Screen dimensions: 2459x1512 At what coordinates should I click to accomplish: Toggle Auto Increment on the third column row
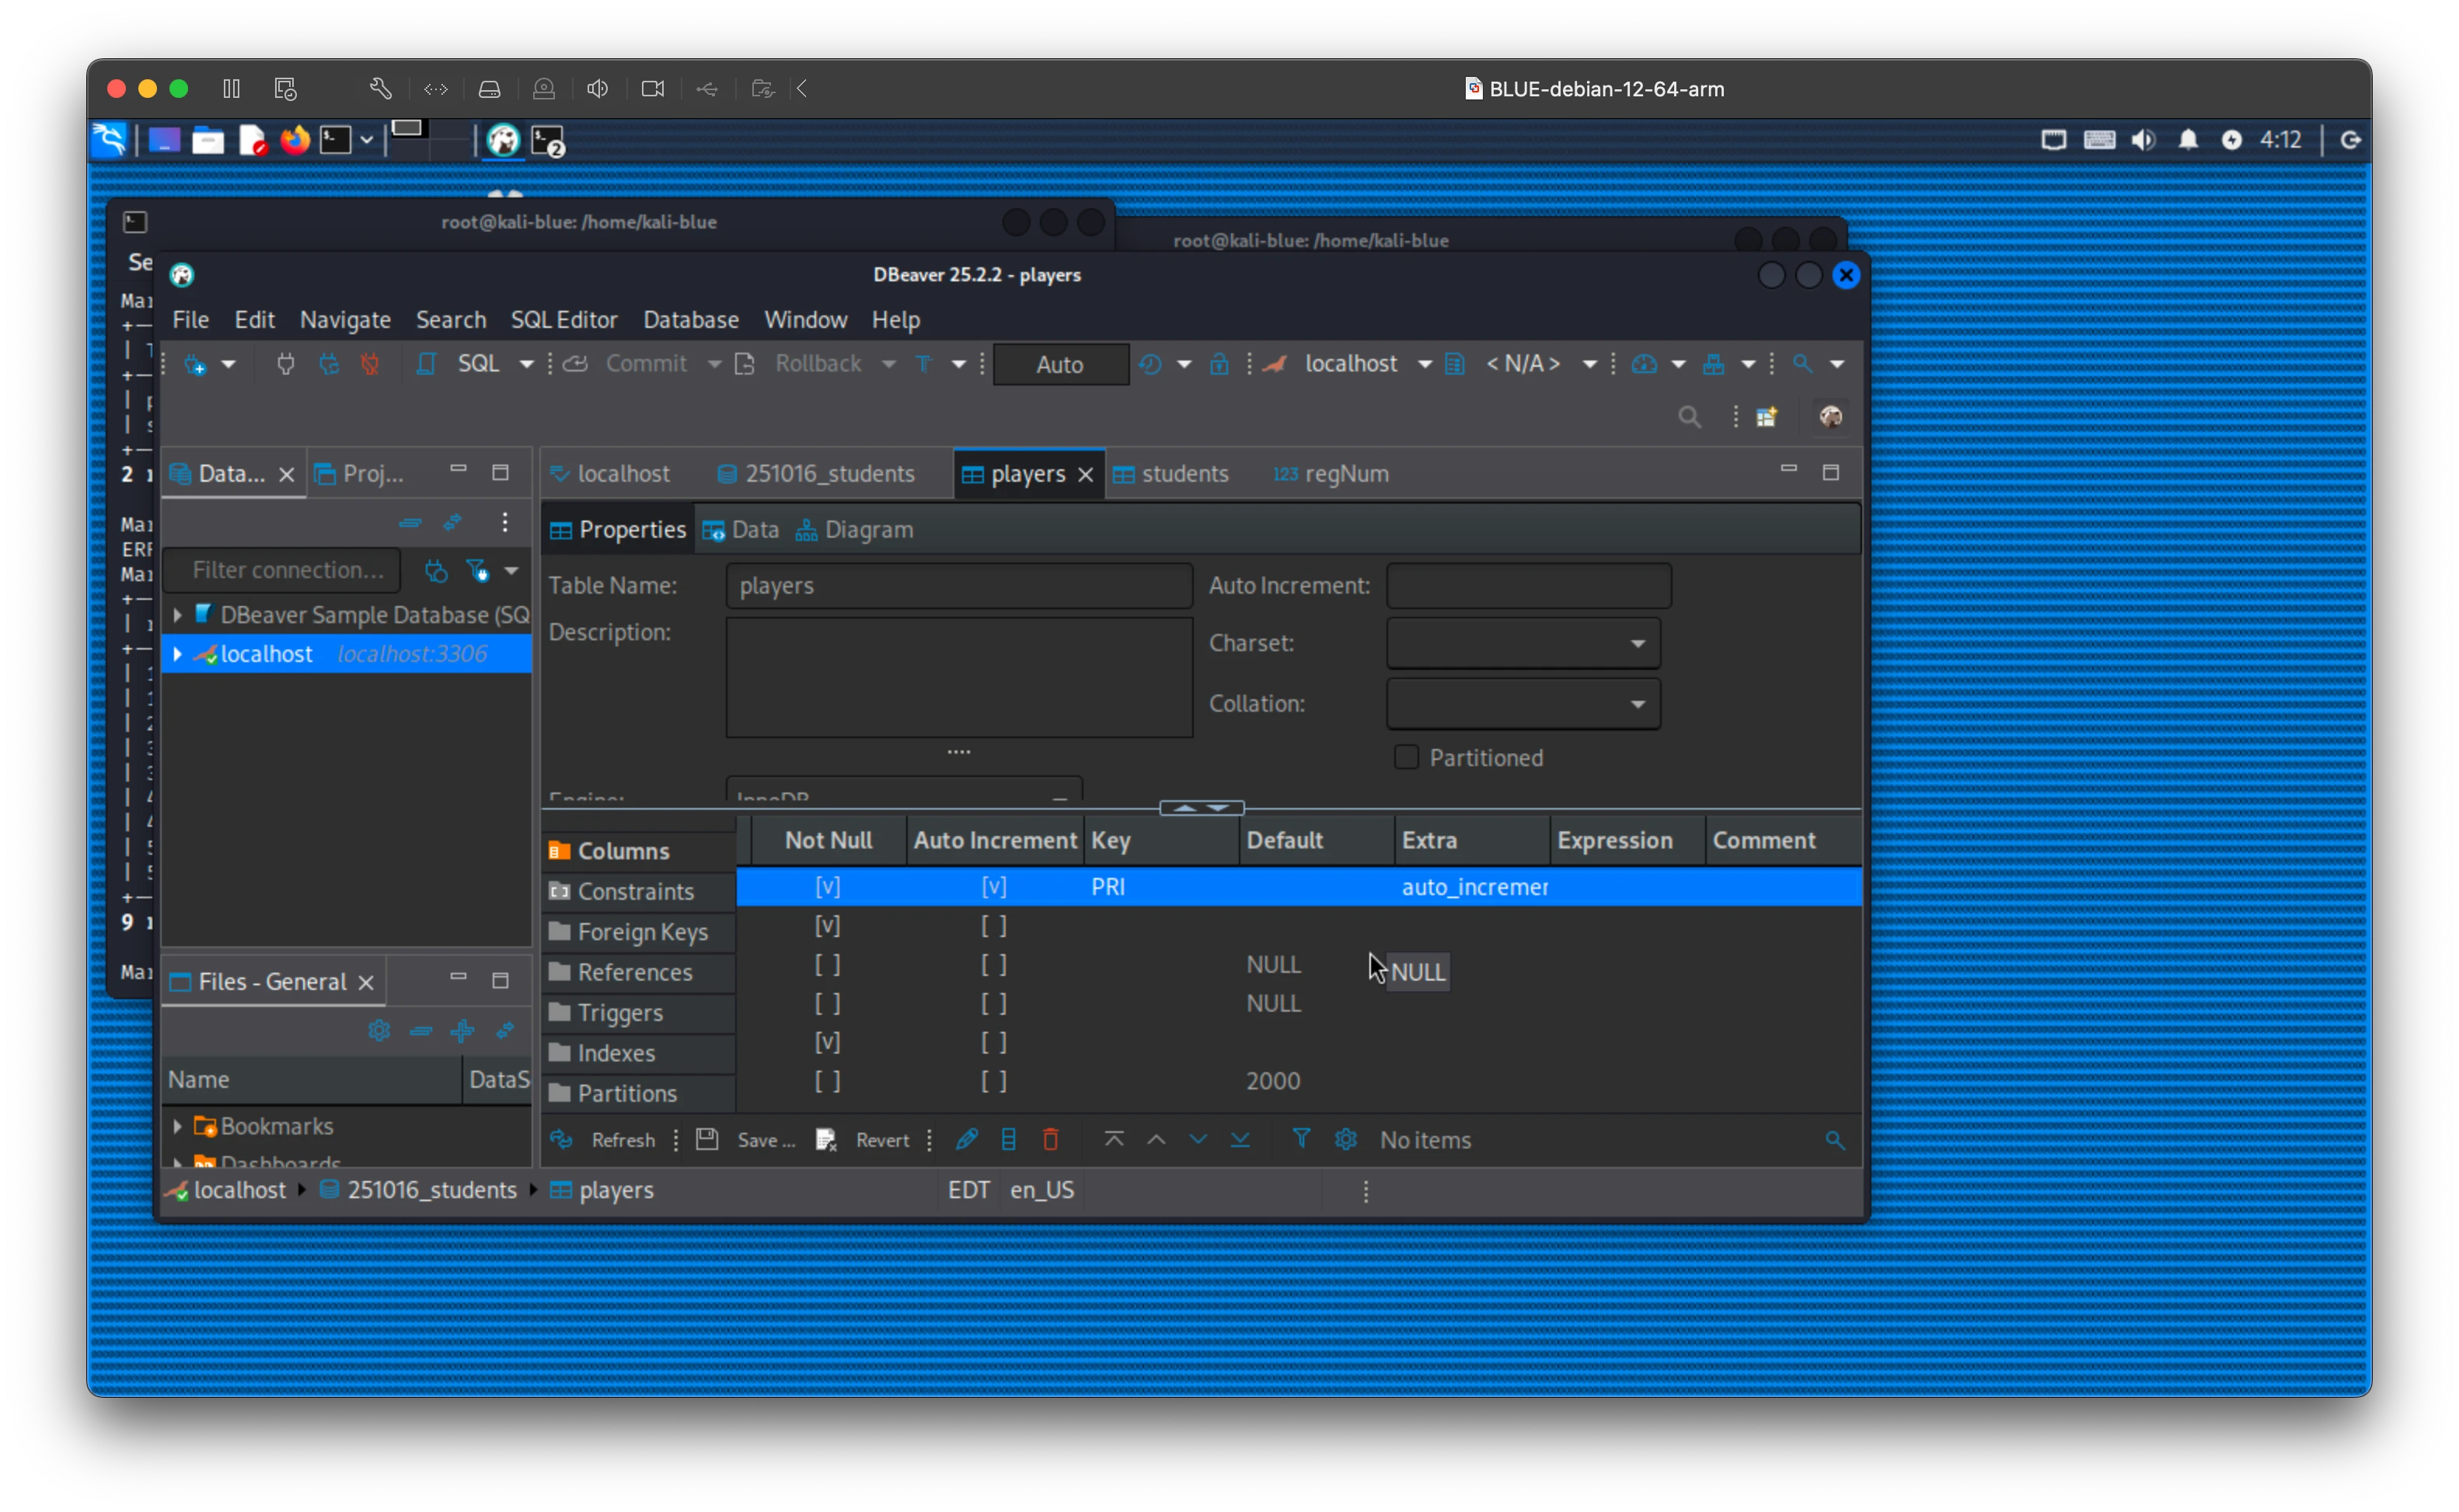(x=993, y=965)
